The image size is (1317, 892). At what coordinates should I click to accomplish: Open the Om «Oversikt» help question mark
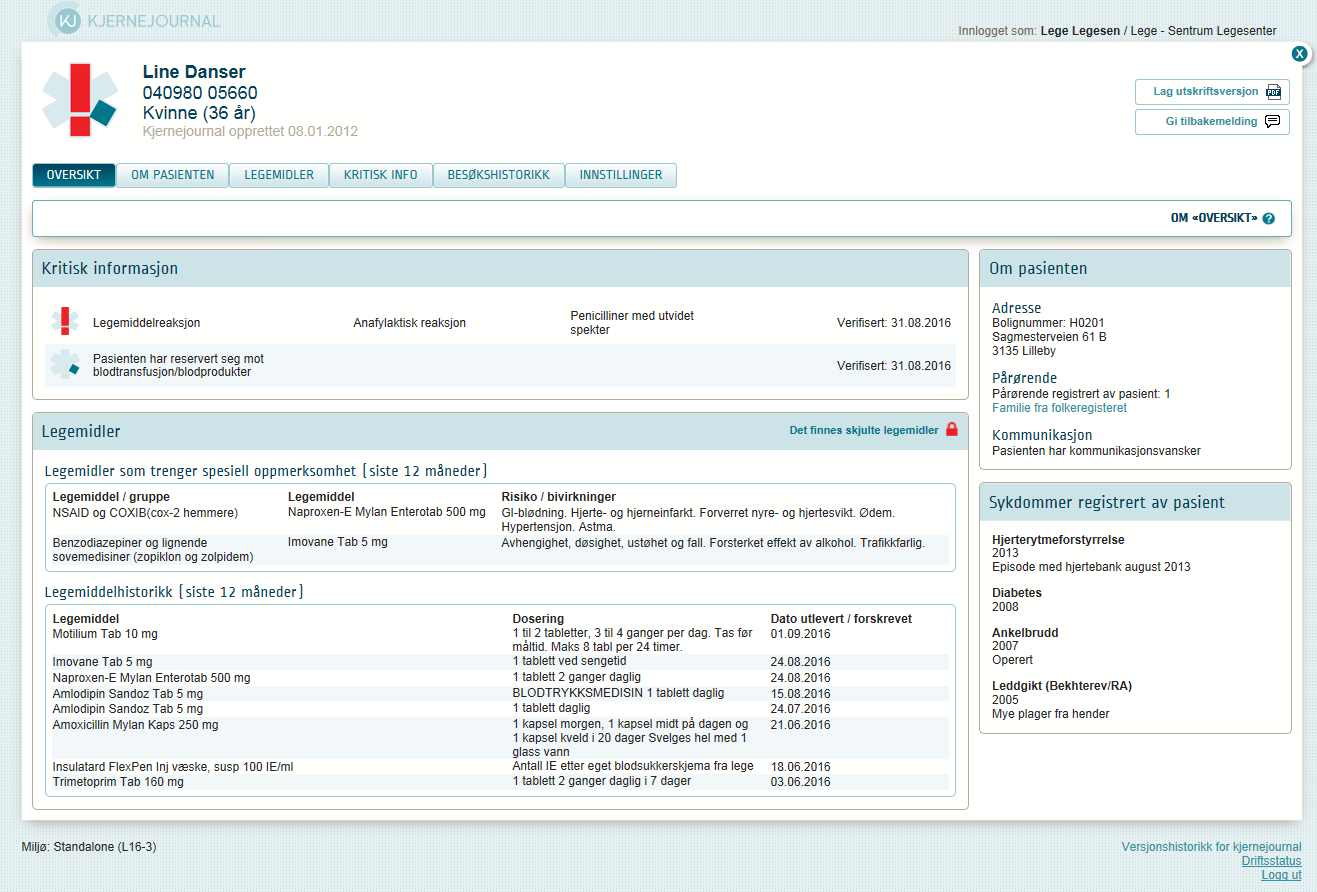click(1269, 218)
